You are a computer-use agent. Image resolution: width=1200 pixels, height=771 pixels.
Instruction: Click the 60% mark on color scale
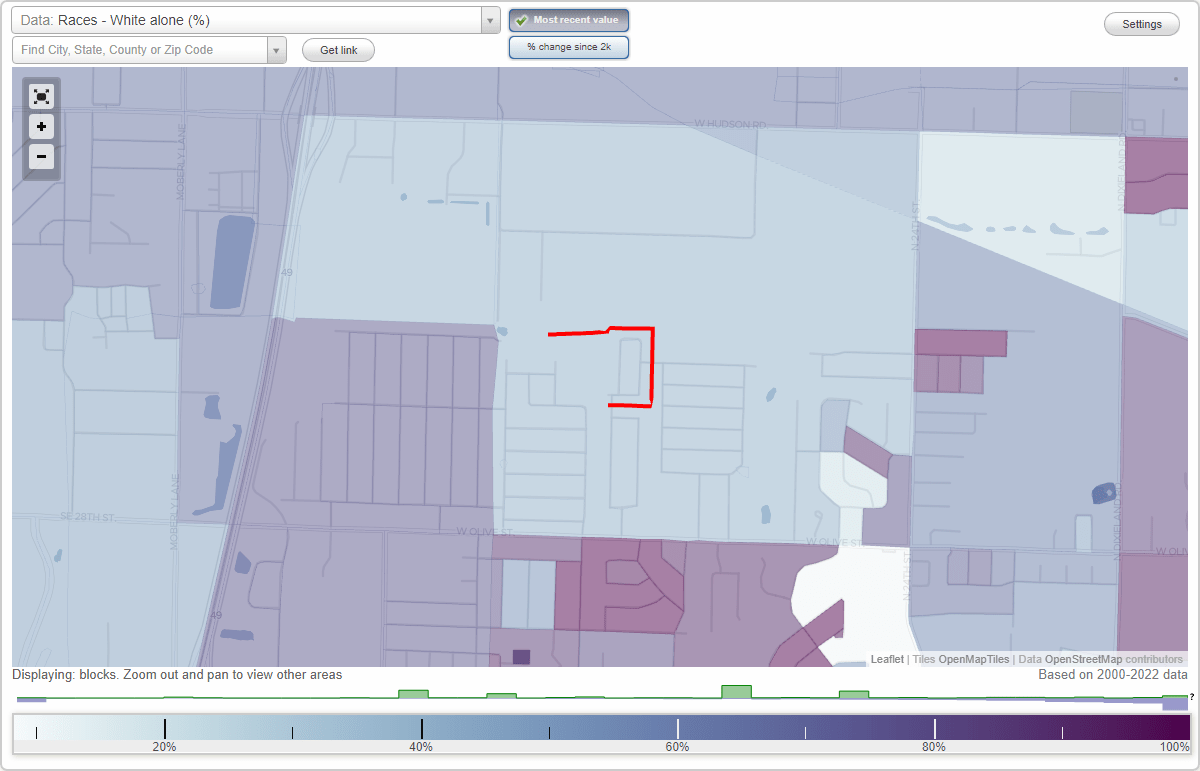click(677, 747)
